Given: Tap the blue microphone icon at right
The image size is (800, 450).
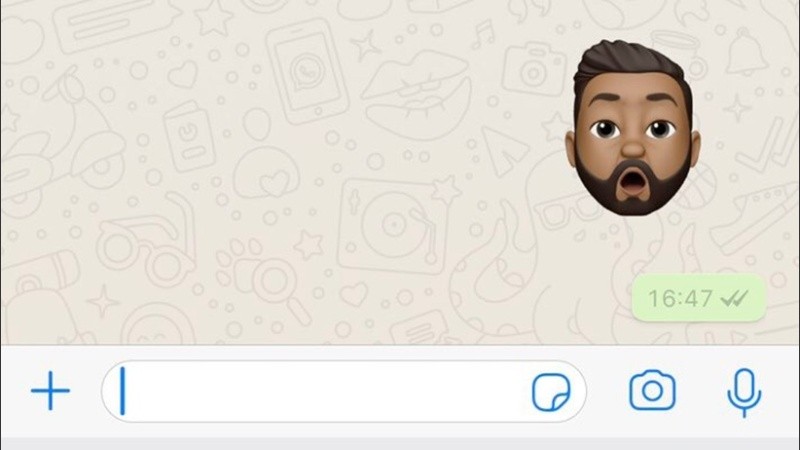Looking at the screenshot, I should (744, 392).
